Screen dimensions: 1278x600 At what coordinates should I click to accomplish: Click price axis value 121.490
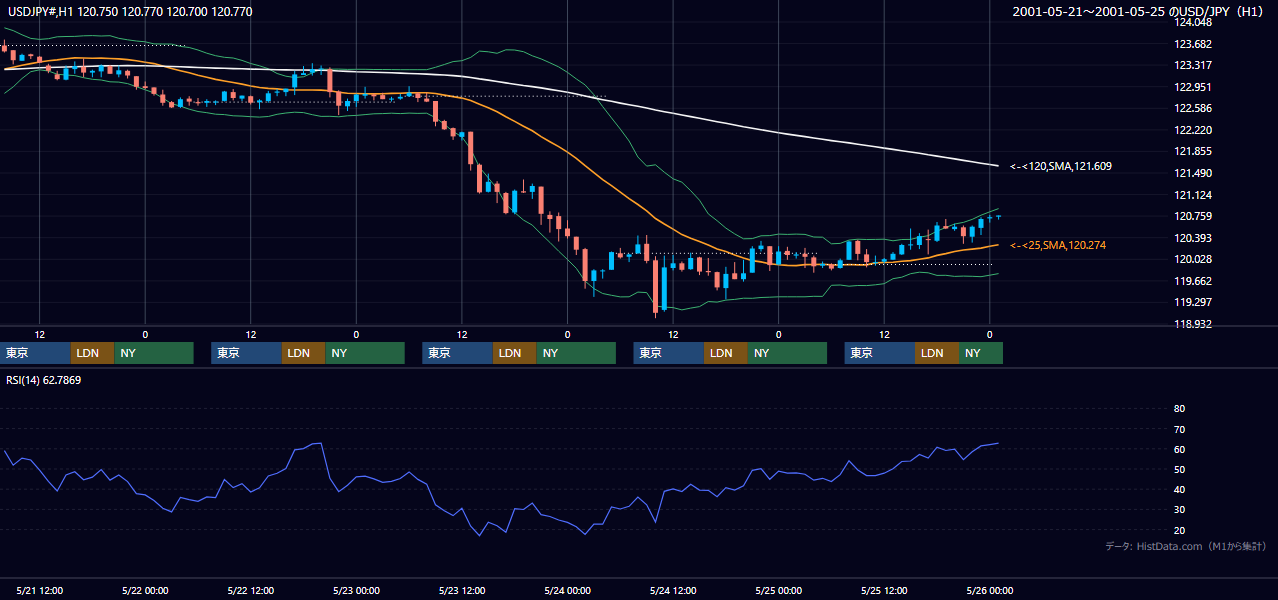tap(1193, 173)
